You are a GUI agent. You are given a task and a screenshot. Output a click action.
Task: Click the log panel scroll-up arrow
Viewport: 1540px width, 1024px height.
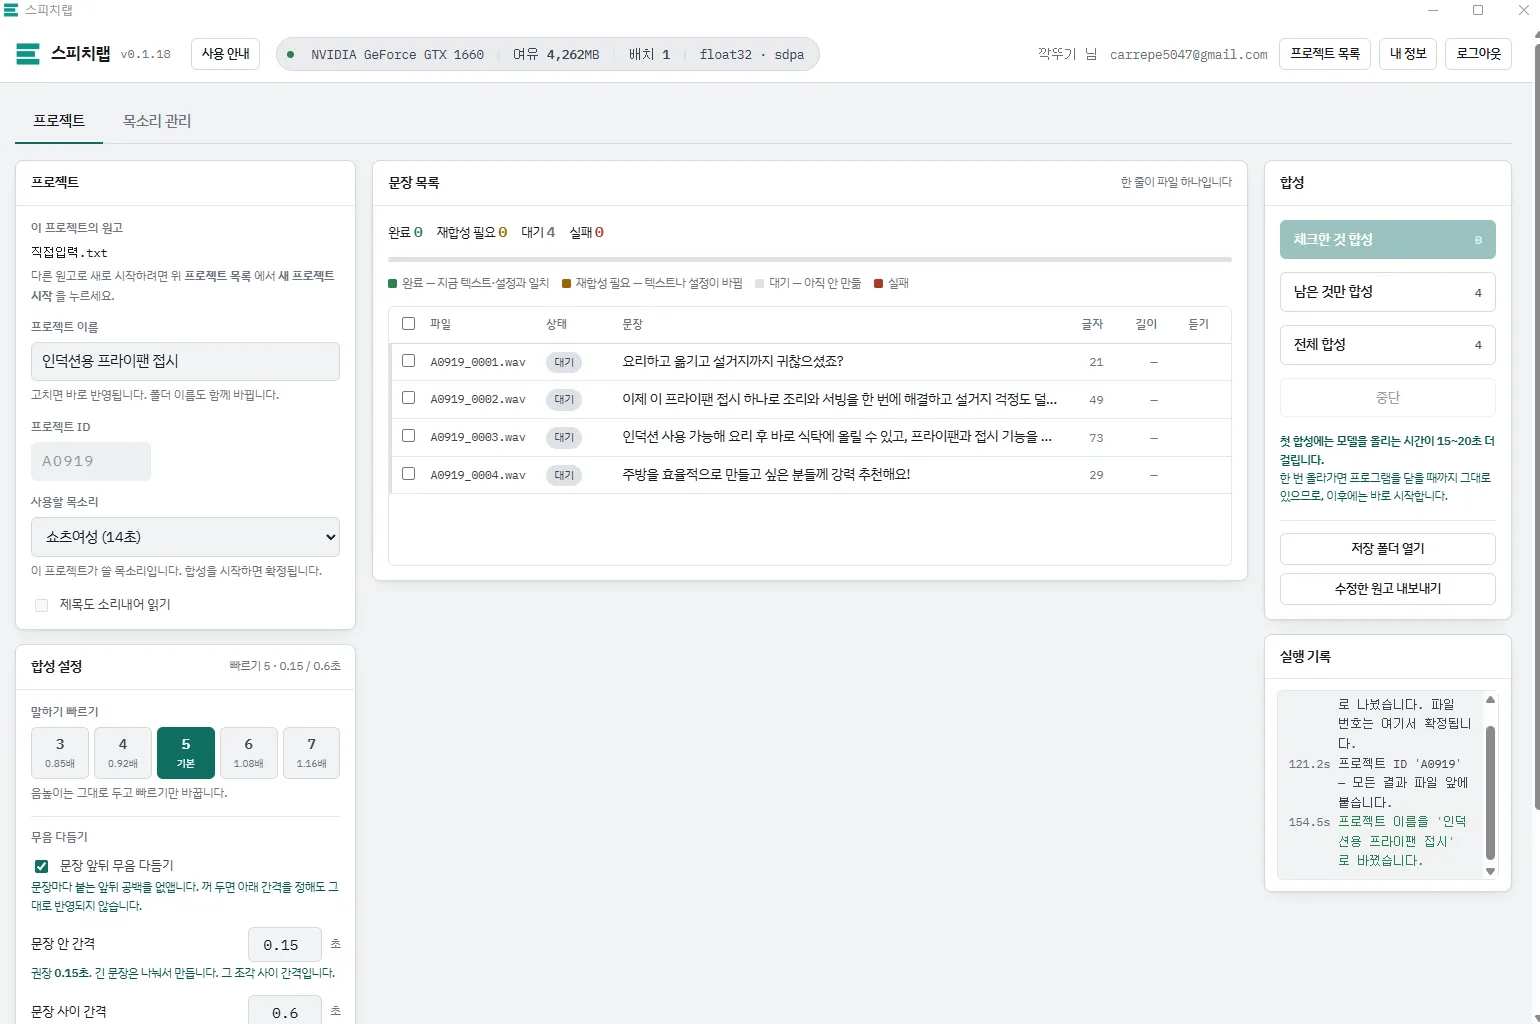(x=1490, y=700)
